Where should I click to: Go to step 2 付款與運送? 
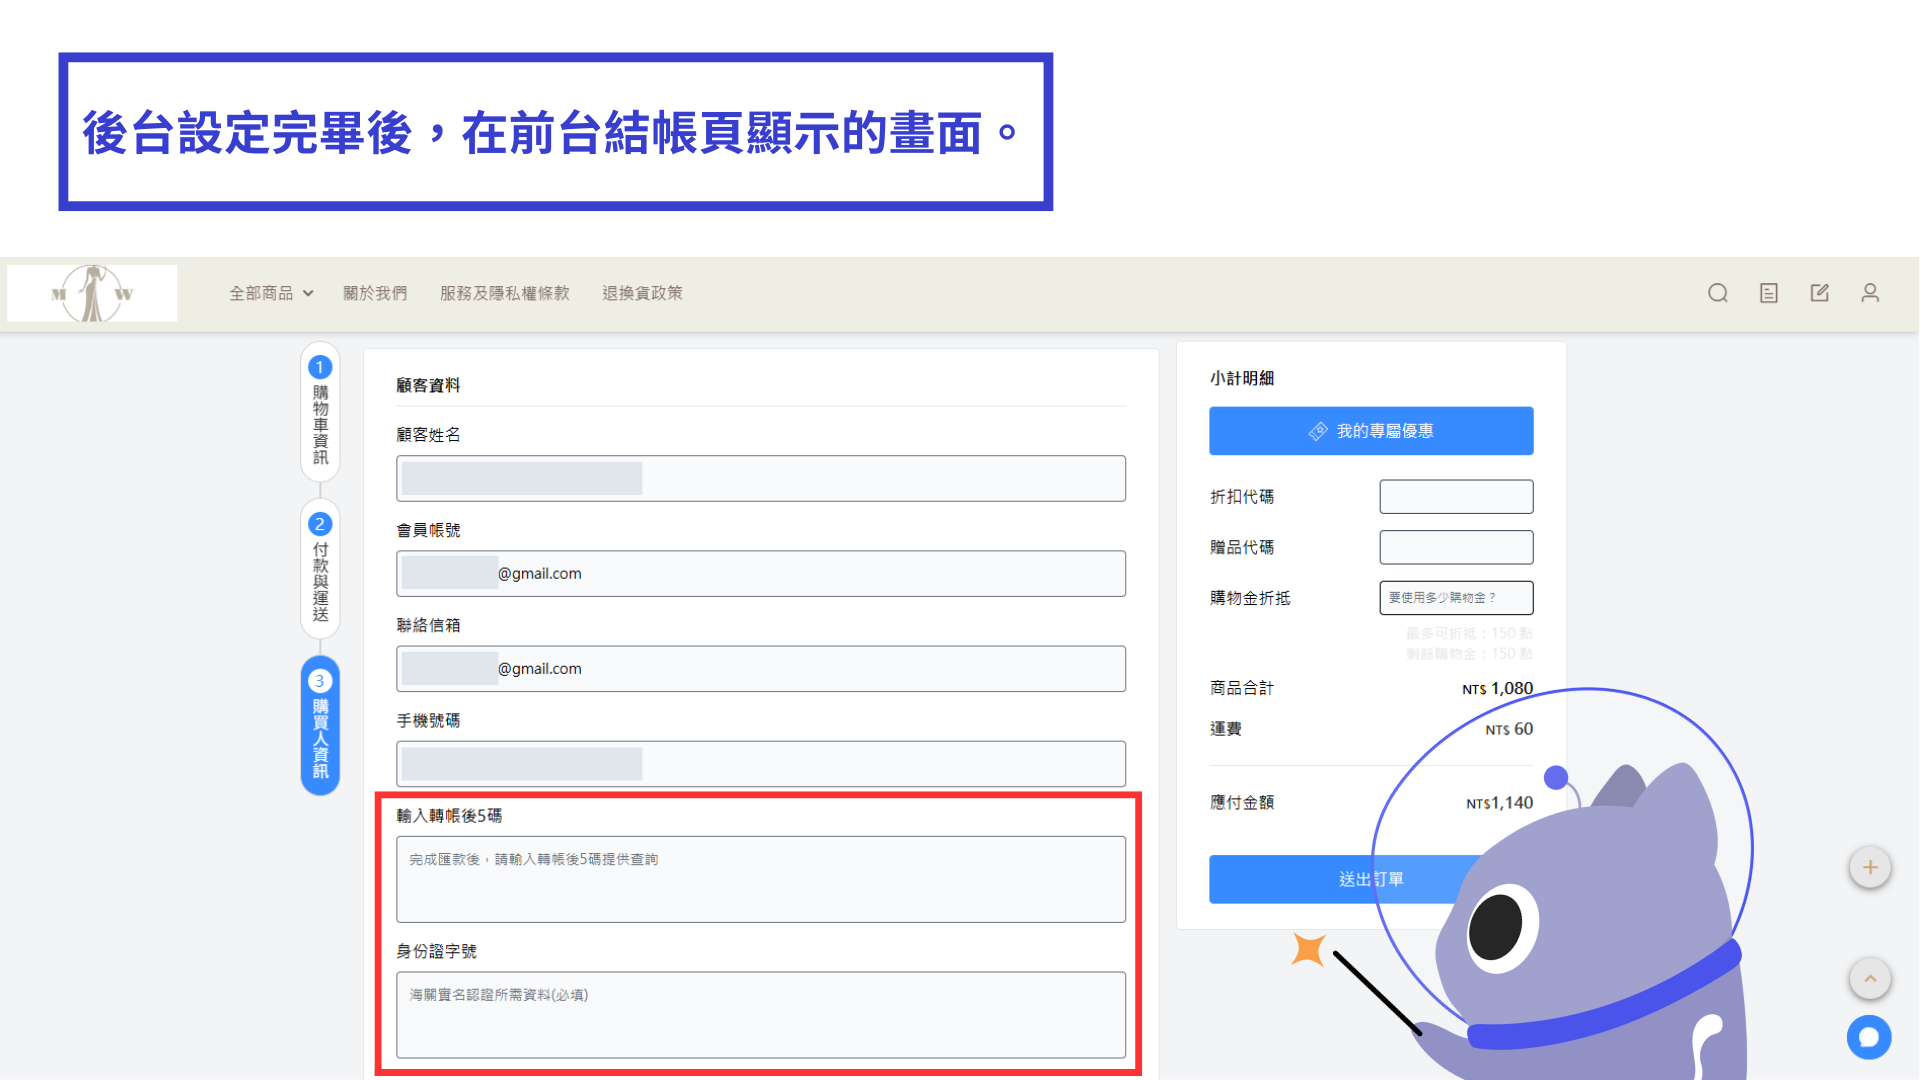click(x=320, y=568)
